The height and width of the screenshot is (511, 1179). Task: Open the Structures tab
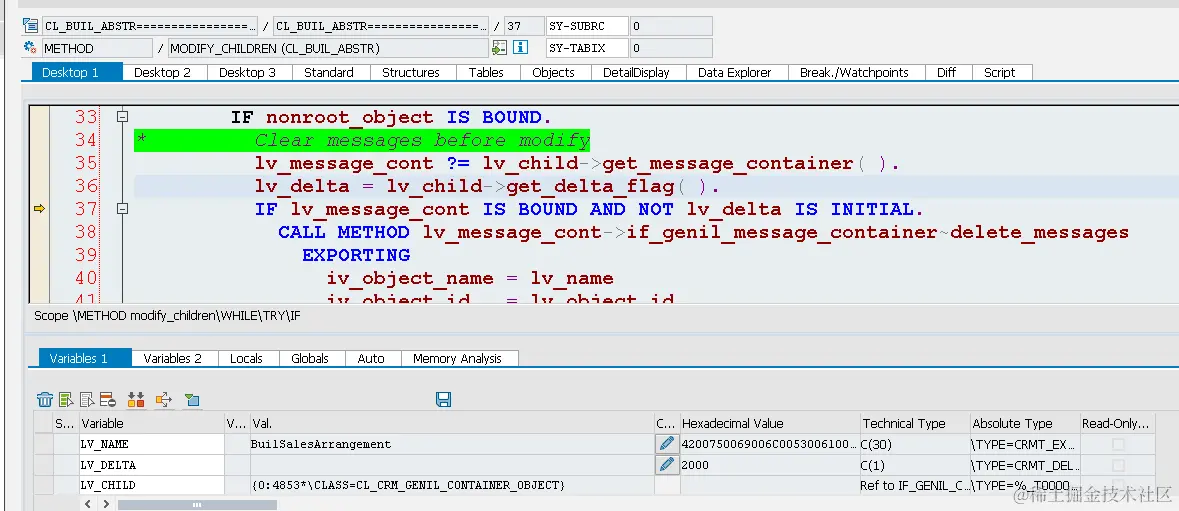tap(411, 73)
